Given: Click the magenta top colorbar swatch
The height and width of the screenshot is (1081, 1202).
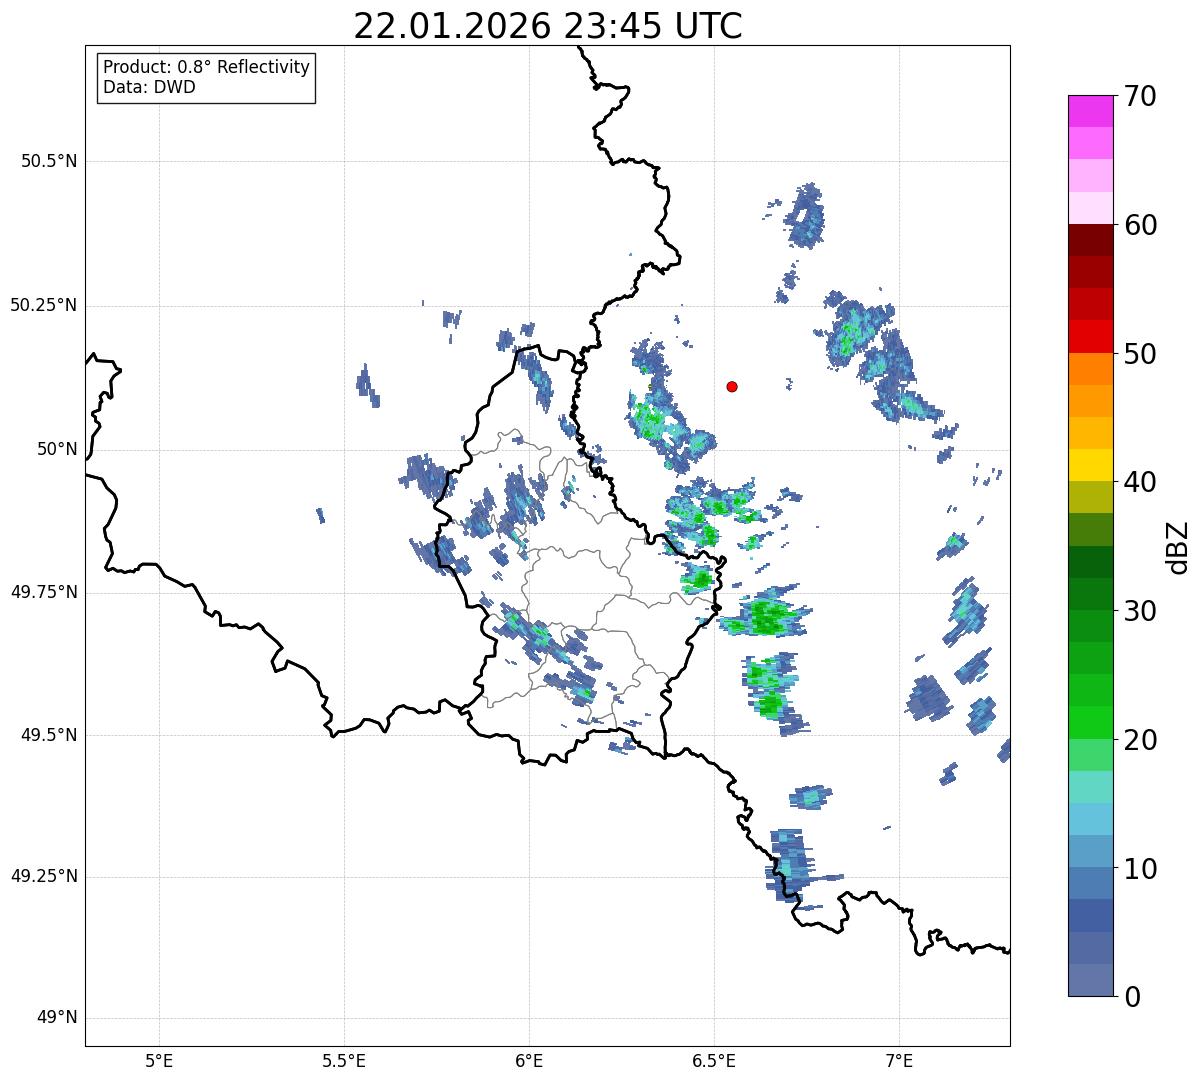Looking at the screenshot, I should (1090, 111).
